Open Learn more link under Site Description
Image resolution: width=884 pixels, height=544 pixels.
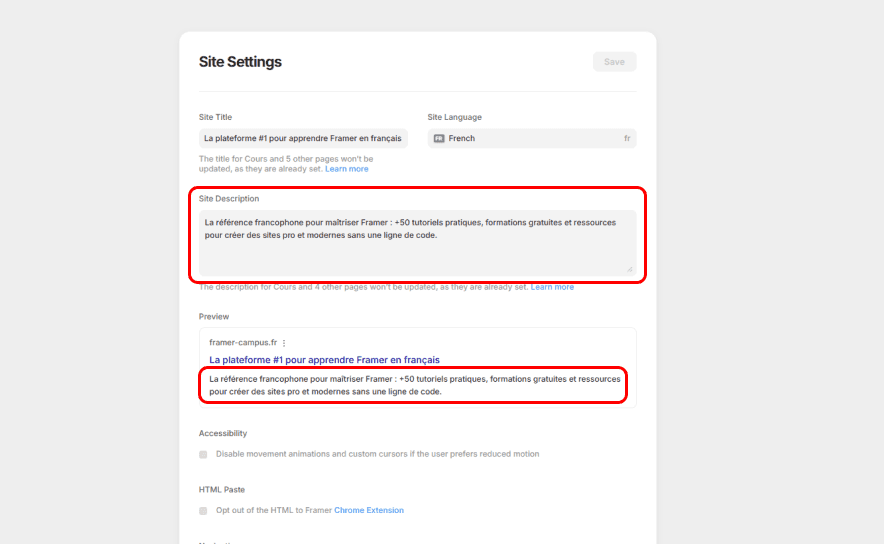coord(552,287)
